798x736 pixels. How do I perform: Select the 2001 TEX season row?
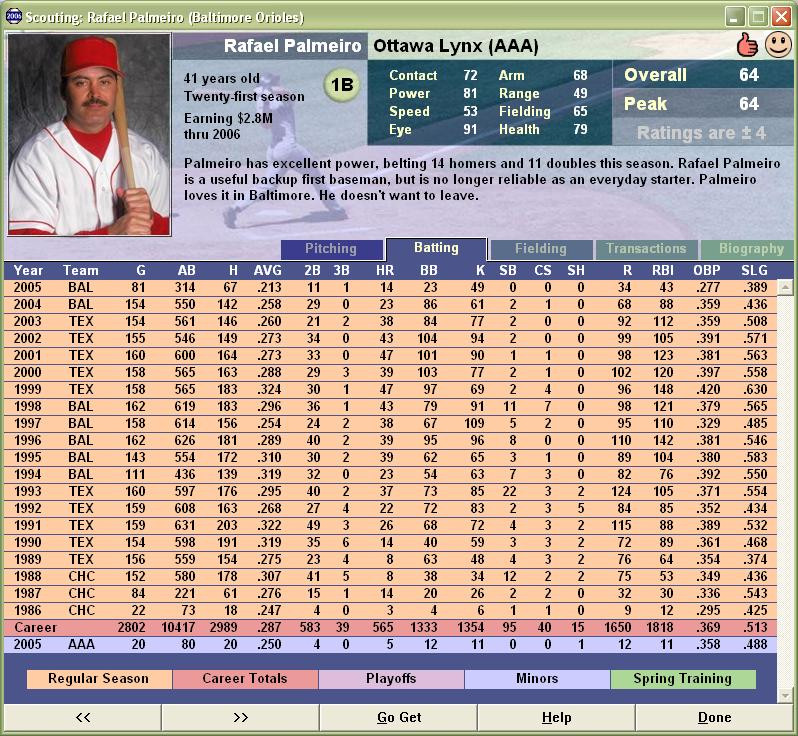point(390,355)
